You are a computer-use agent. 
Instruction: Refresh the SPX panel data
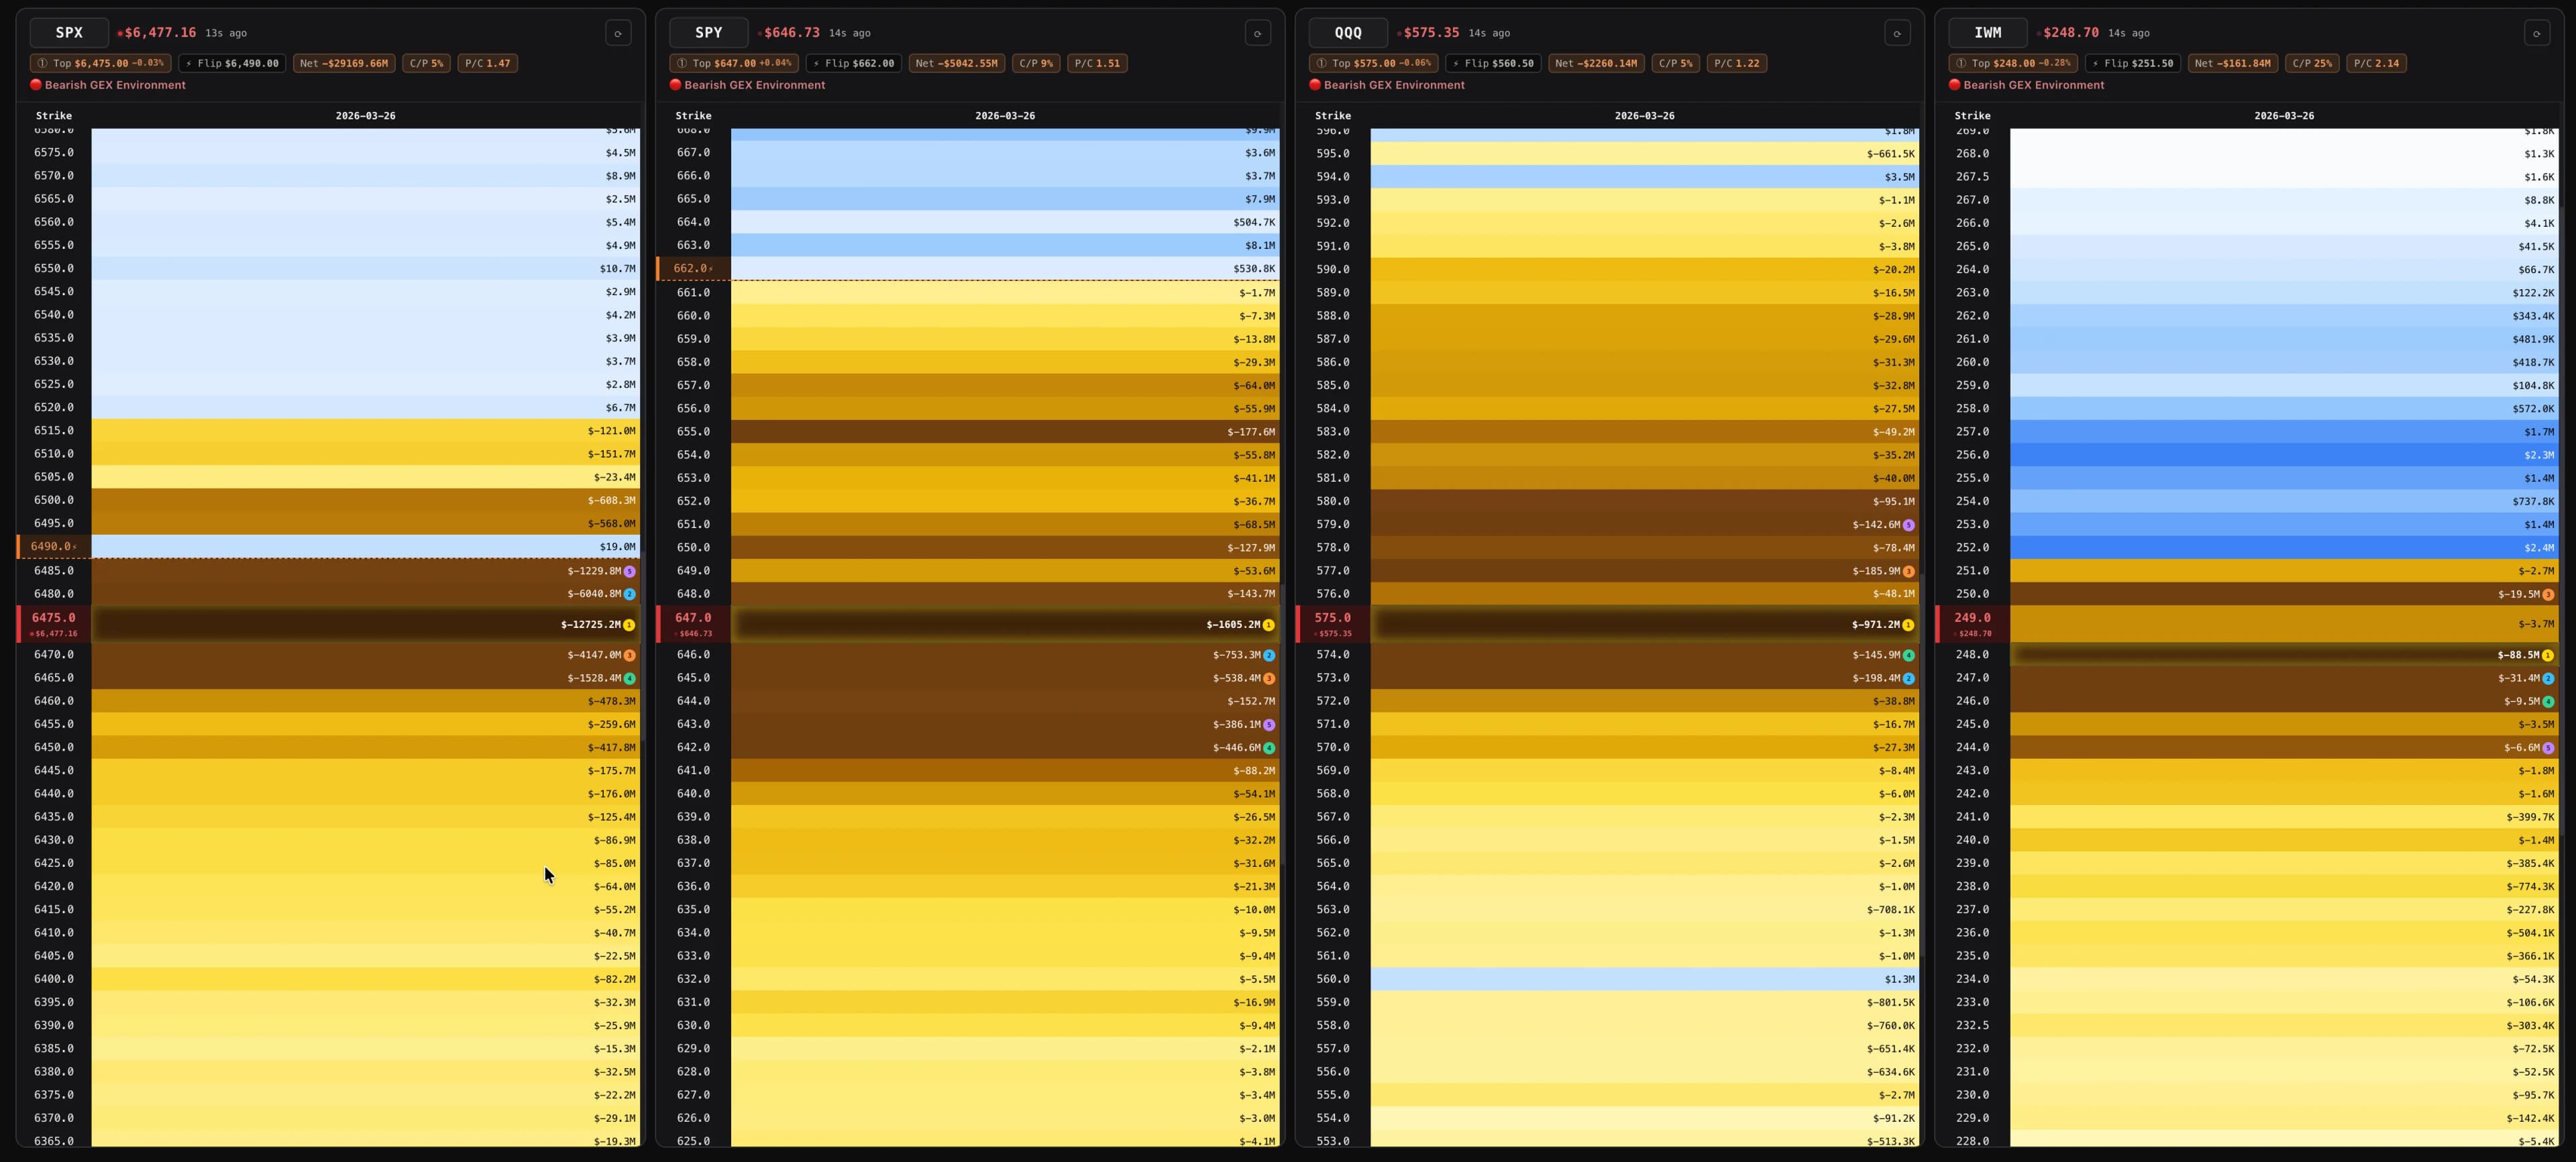pyautogui.click(x=618, y=33)
